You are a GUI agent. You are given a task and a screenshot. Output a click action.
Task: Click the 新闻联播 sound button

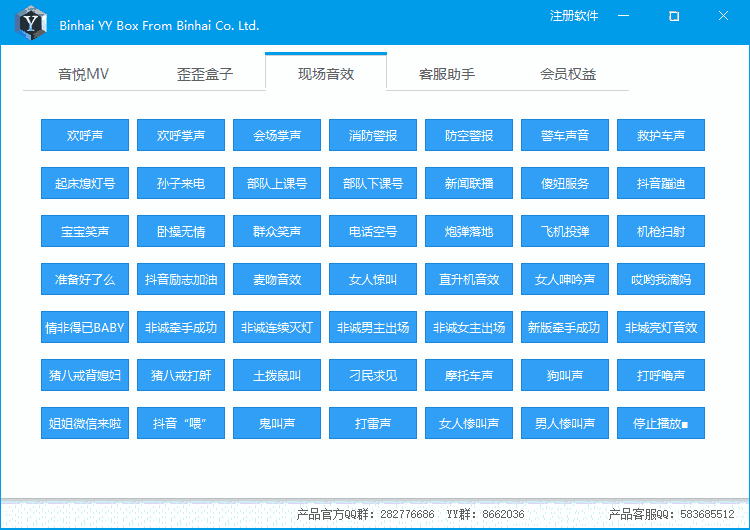pos(469,183)
